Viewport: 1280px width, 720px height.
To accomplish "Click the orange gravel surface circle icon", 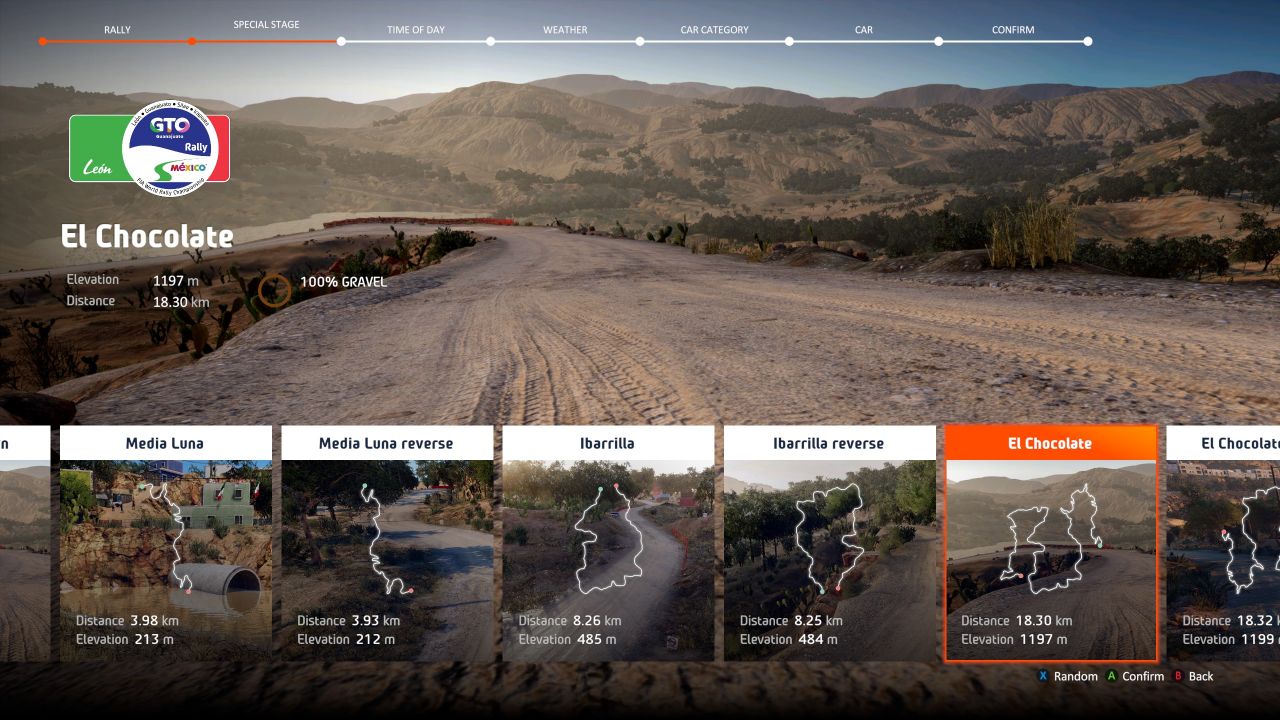I will [274, 290].
